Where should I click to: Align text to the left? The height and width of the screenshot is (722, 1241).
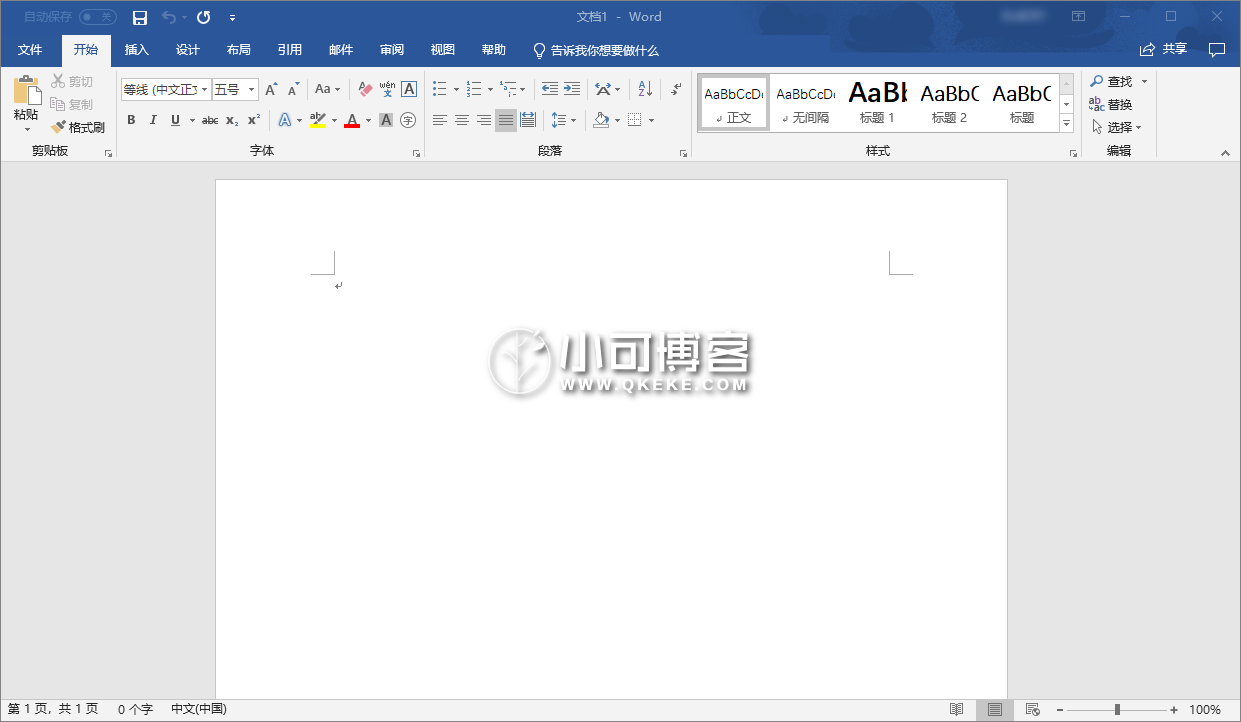(440, 120)
